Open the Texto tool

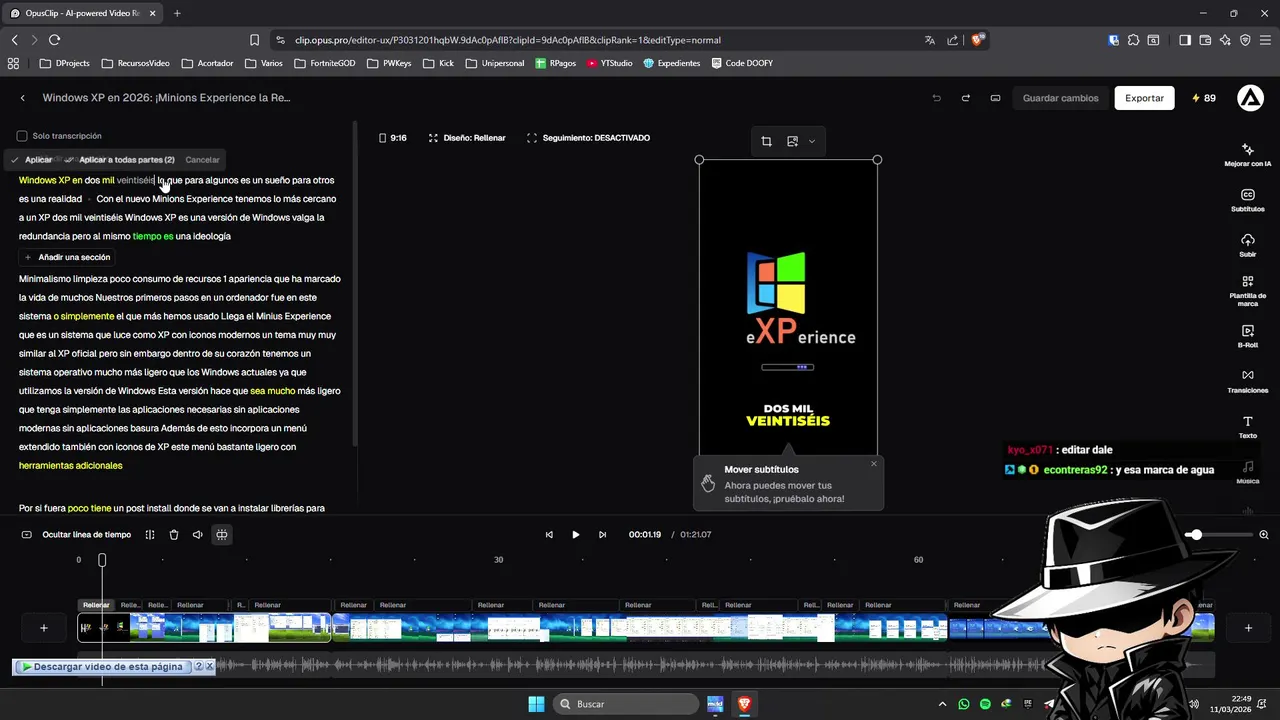[x=1247, y=427]
